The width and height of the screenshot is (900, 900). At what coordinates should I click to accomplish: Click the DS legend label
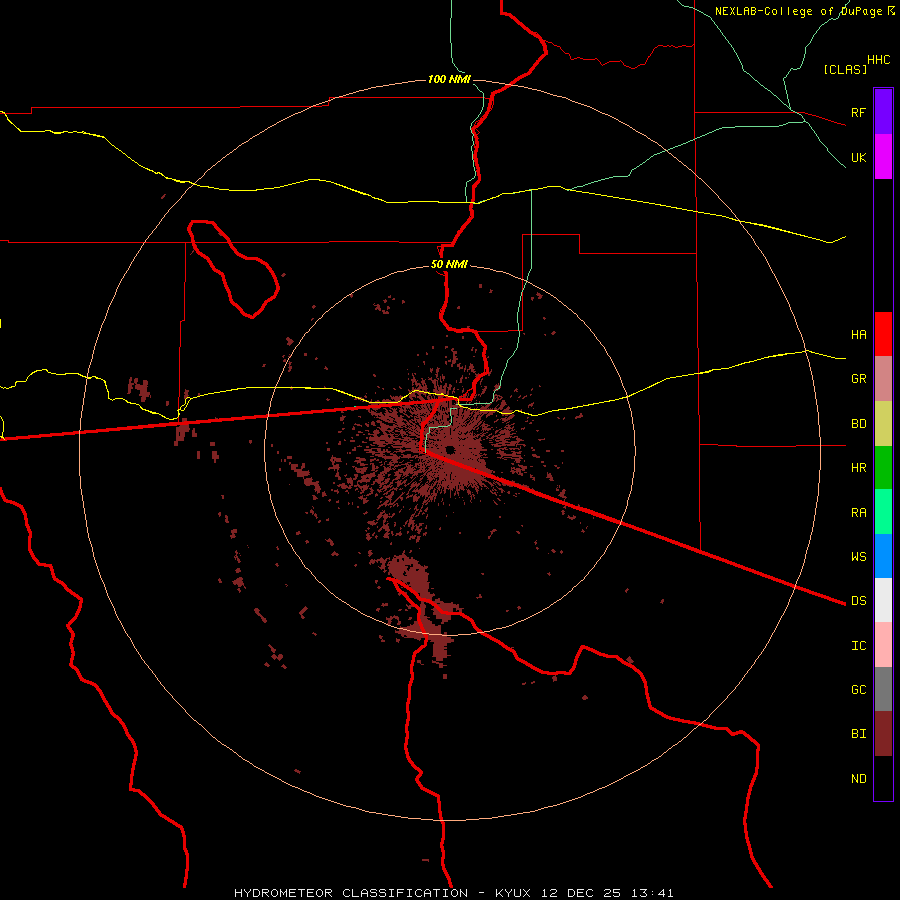858,600
